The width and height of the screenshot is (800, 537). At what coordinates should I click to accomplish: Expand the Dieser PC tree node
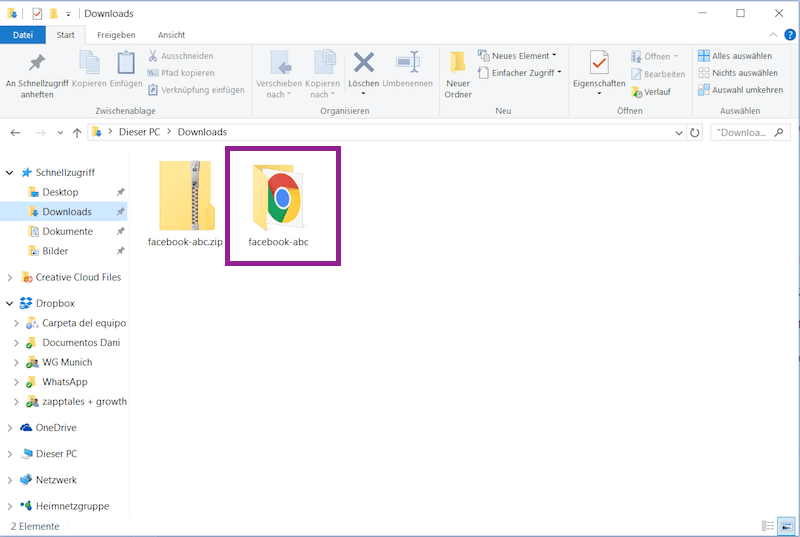pyautogui.click(x=9, y=454)
